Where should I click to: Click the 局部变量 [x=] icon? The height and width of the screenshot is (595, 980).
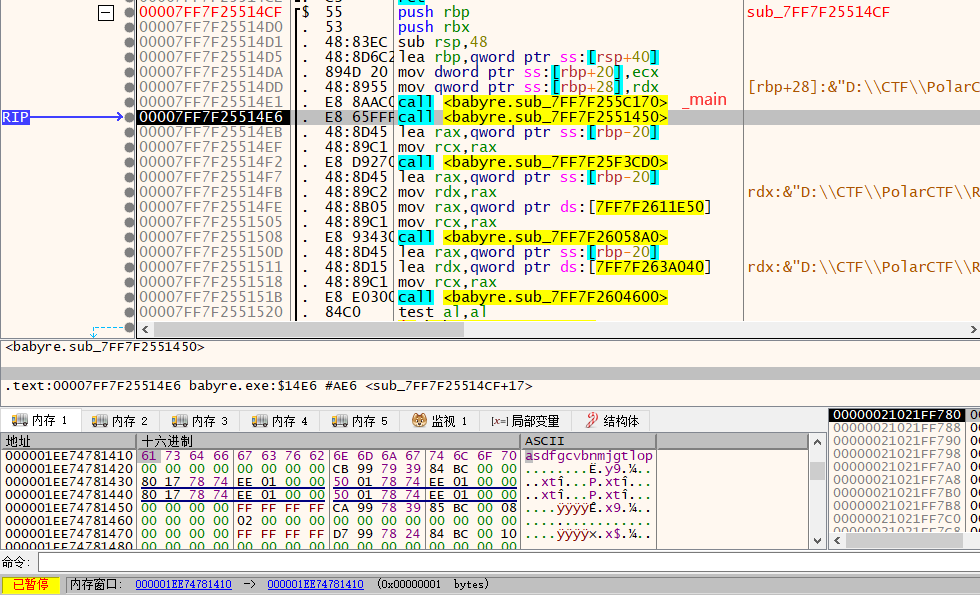click(499, 421)
